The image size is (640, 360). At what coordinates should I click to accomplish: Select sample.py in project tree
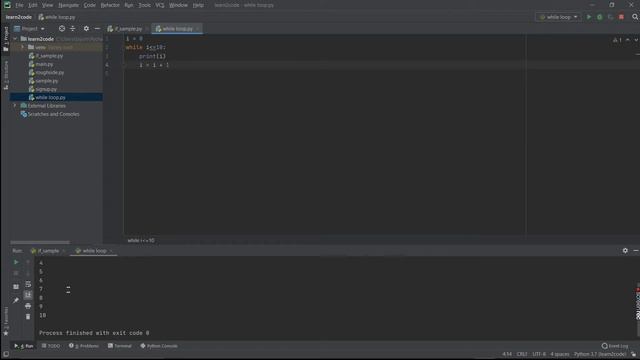tap(43, 81)
